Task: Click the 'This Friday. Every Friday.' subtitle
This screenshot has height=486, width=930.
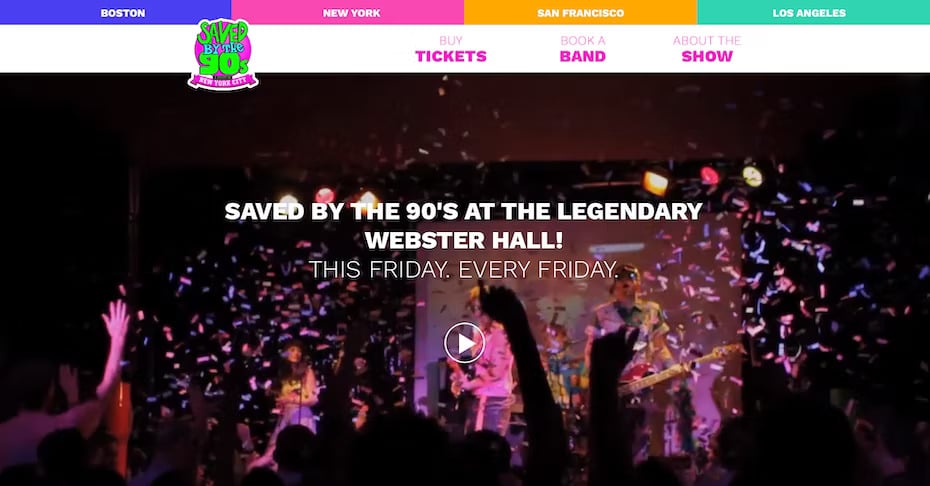Action: (464, 269)
